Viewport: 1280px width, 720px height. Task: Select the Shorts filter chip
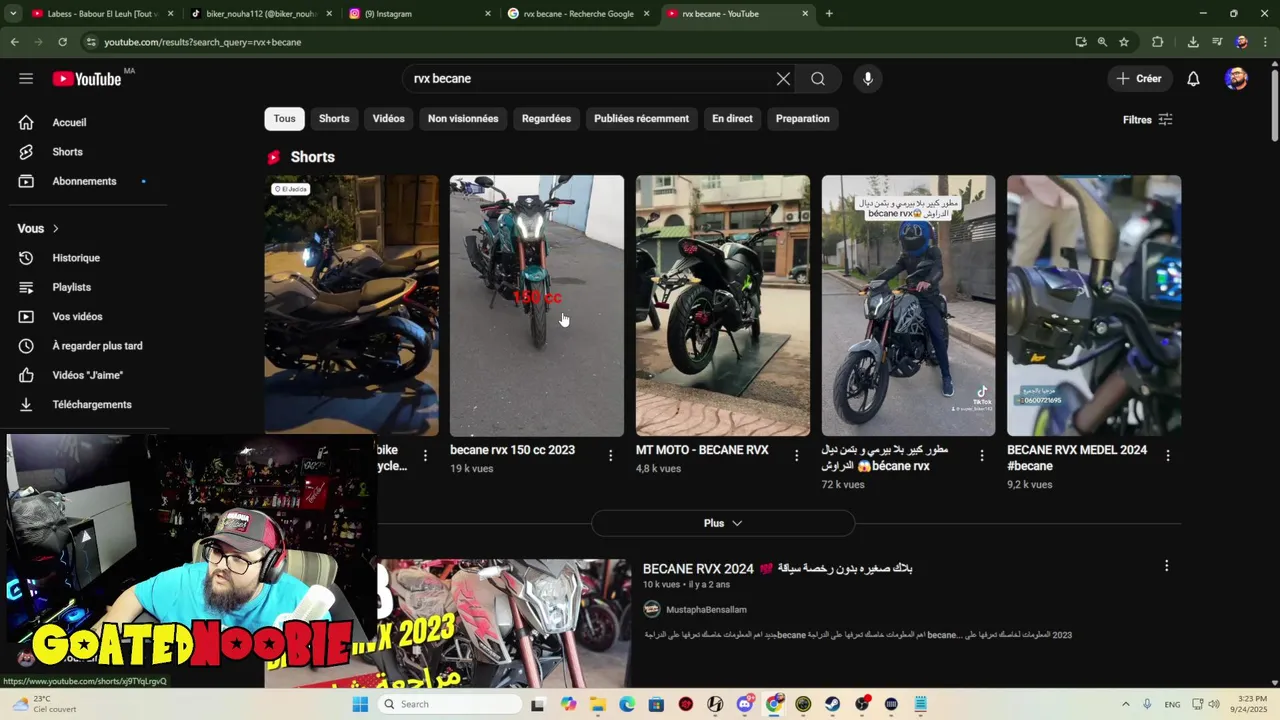click(x=334, y=119)
